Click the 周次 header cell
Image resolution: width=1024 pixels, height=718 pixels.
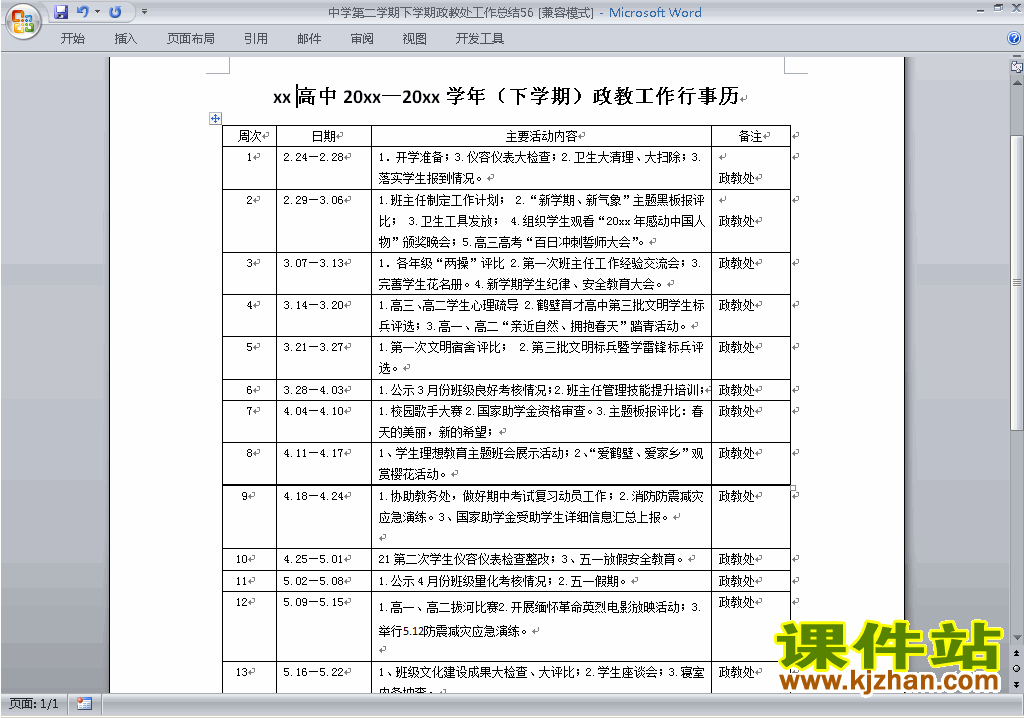pyautogui.click(x=249, y=136)
